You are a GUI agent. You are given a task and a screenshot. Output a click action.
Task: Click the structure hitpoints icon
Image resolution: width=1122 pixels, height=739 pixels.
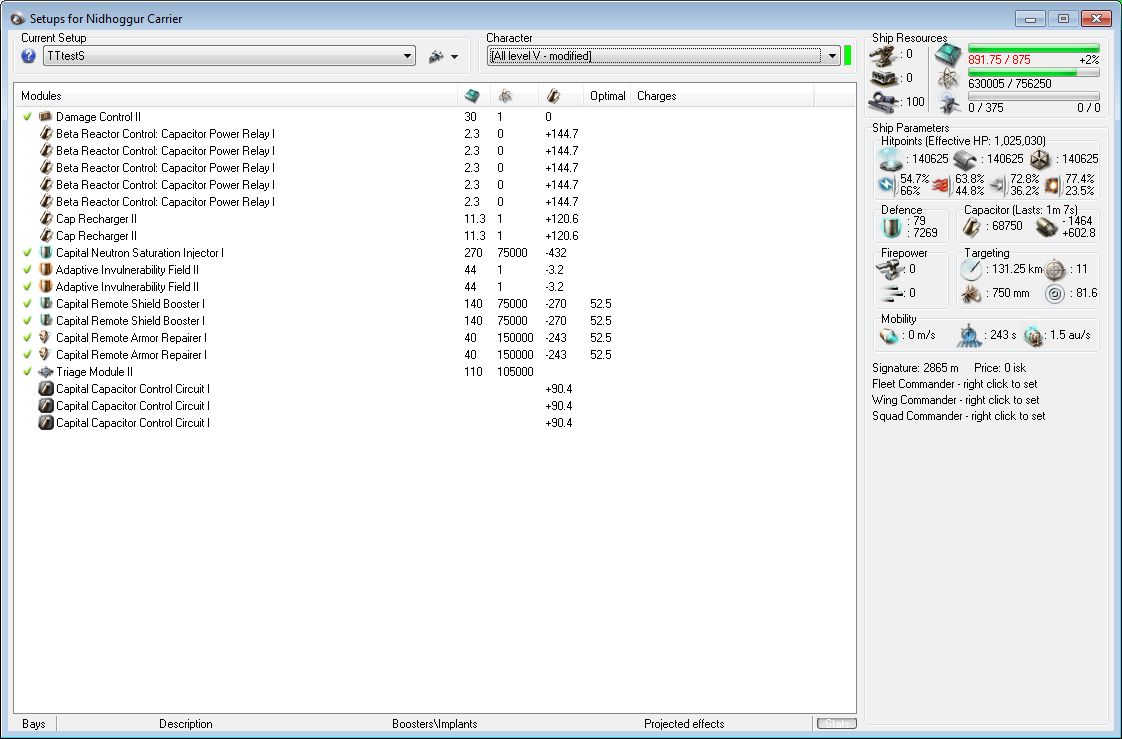pos(1040,160)
